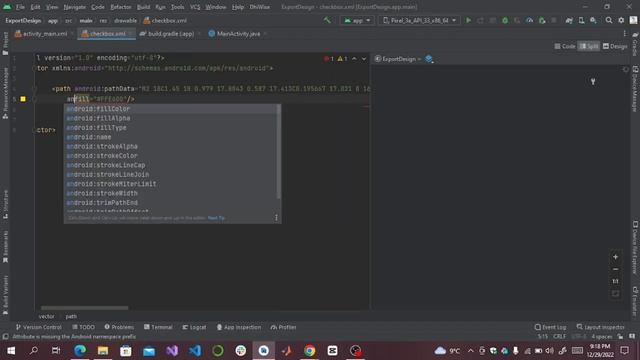Image resolution: width=640 pixels, height=360 pixels.
Task: Open the Edit menu
Action: tap(36, 7)
